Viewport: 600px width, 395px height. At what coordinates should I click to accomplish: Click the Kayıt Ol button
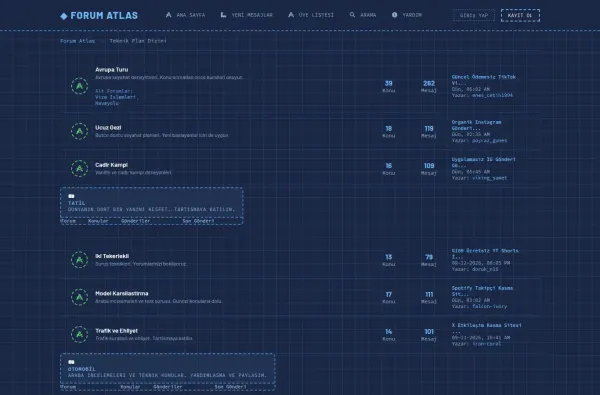pos(520,15)
